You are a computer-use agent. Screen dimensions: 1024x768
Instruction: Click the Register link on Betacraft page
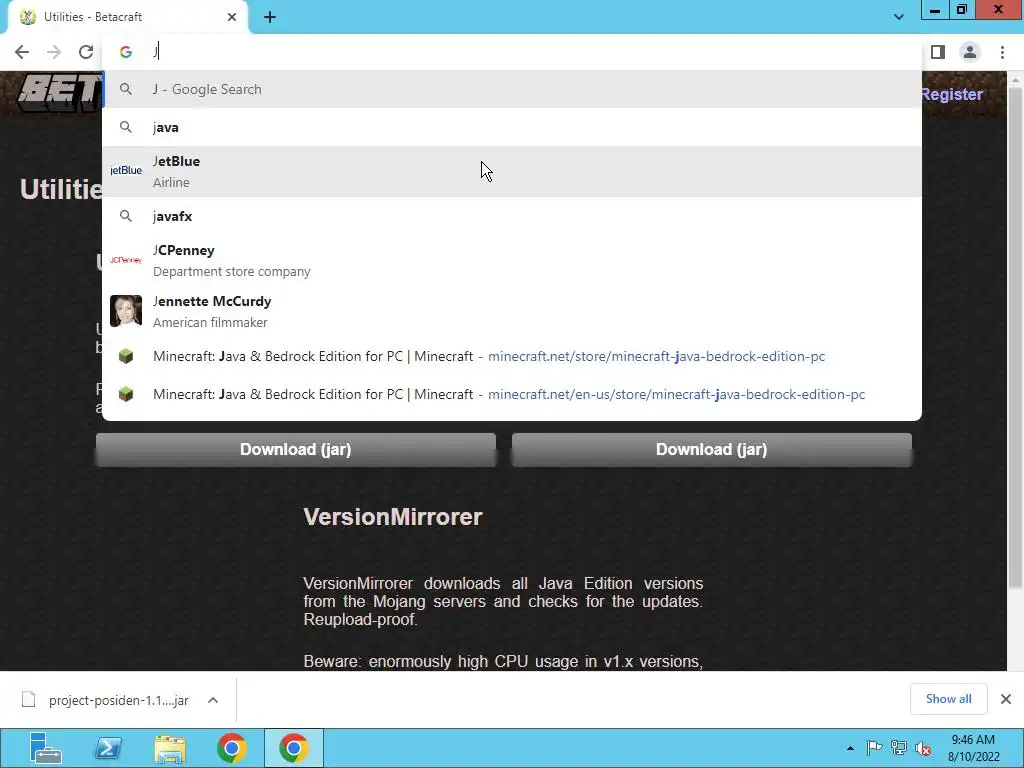(952, 94)
